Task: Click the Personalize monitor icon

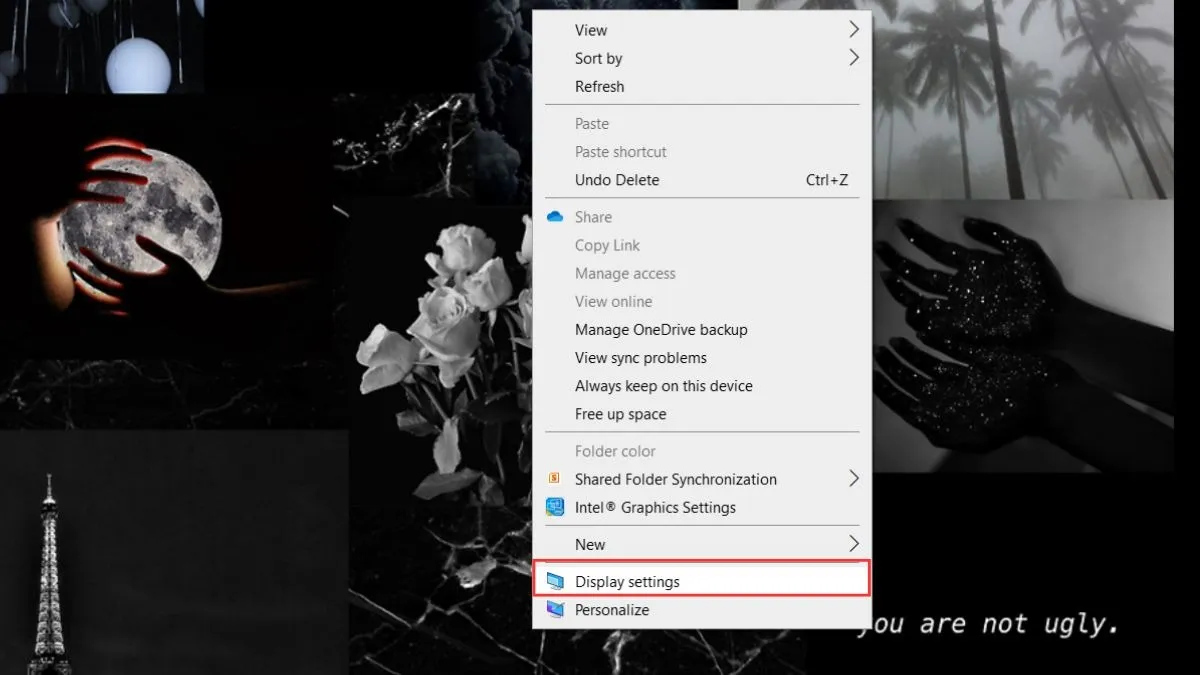Action: pos(557,609)
